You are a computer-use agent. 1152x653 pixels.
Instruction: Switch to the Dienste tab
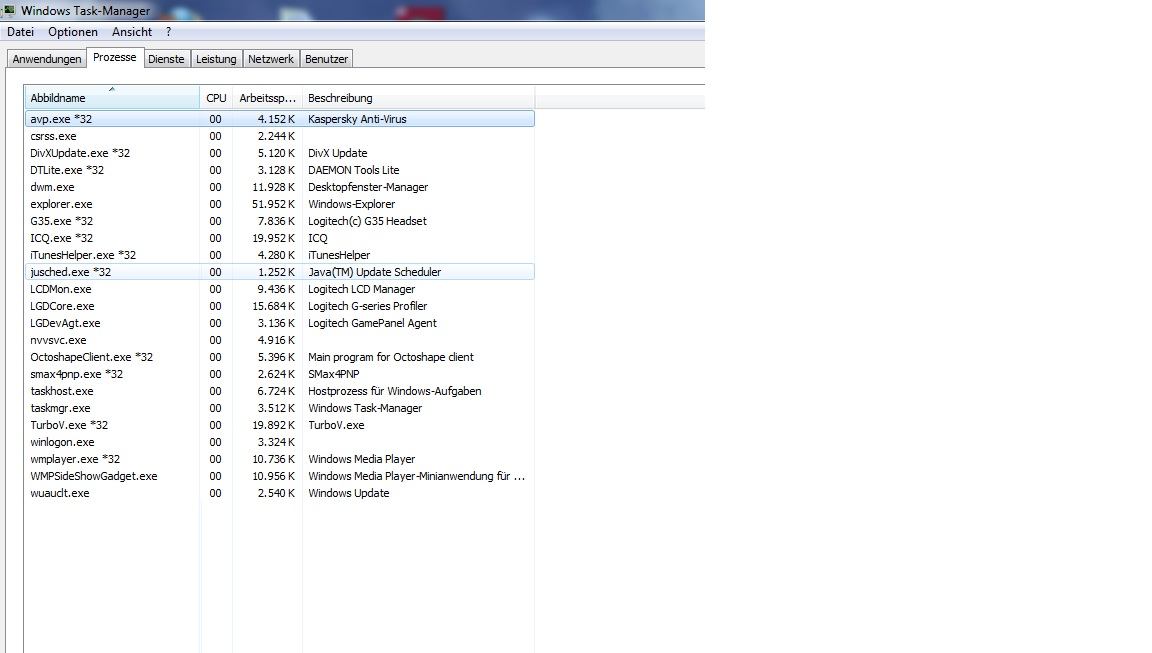coord(166,59)
